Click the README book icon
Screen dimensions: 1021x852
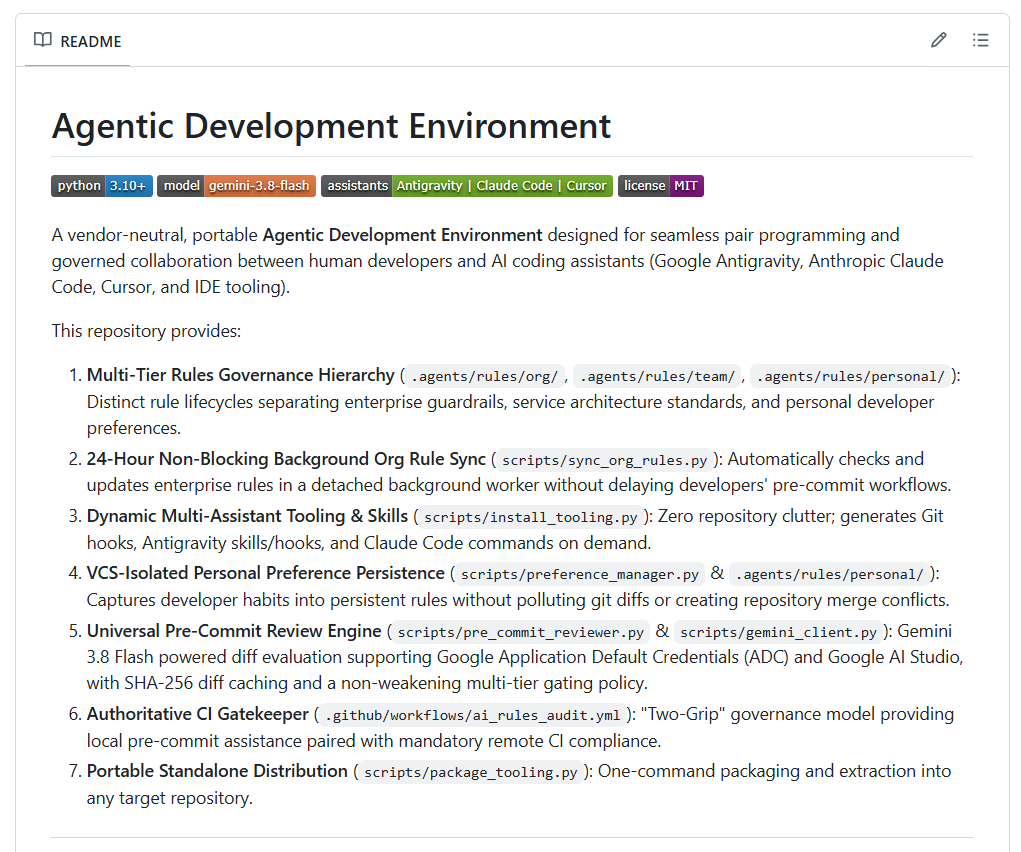coord(43,40)
